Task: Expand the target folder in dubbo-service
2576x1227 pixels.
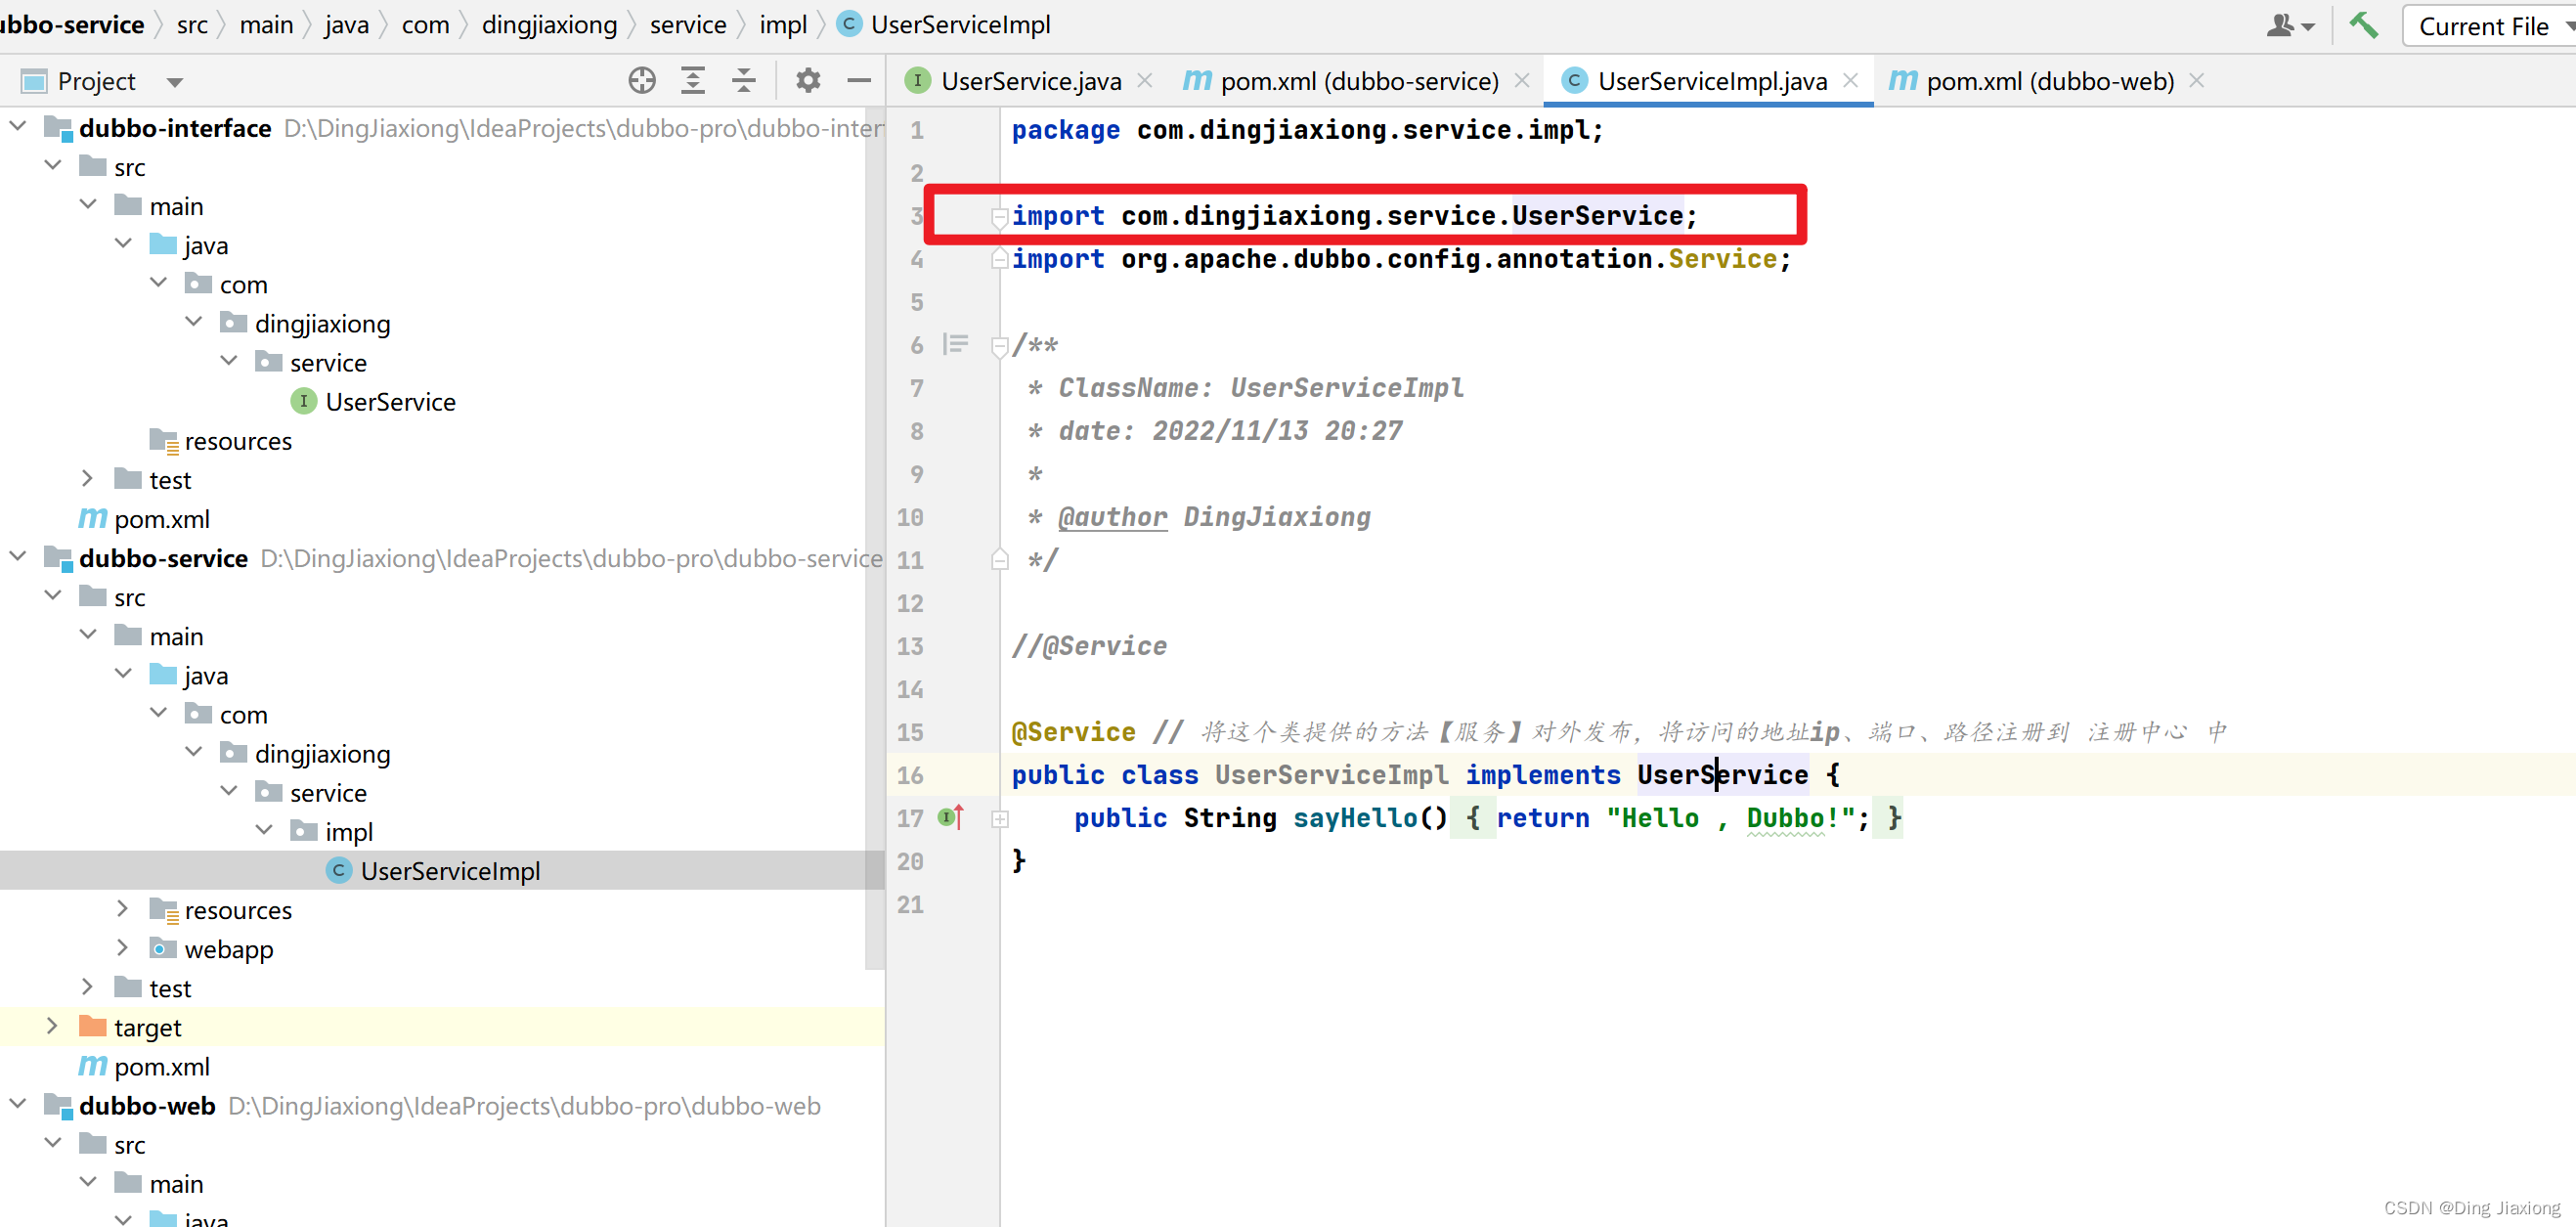Action: tap(53, 1026)
